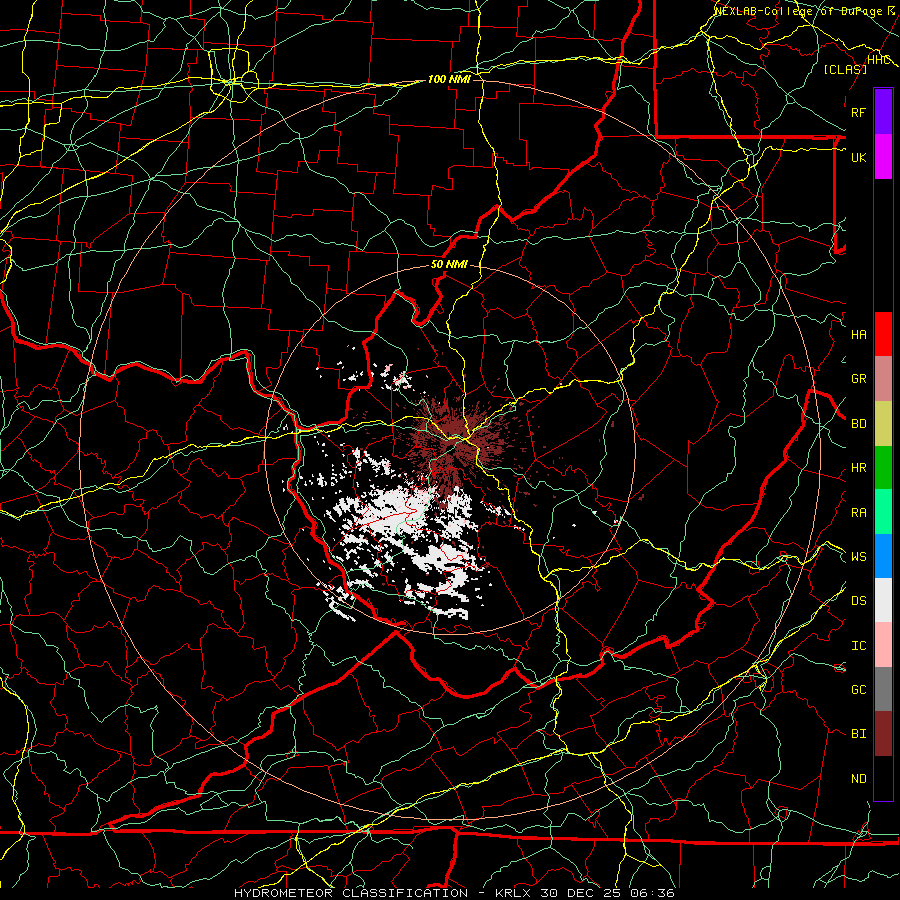The height and width of the screenshot is (900, 900).
Task: Pick the dark green HR legend swatch
Action: coord(883,467)
